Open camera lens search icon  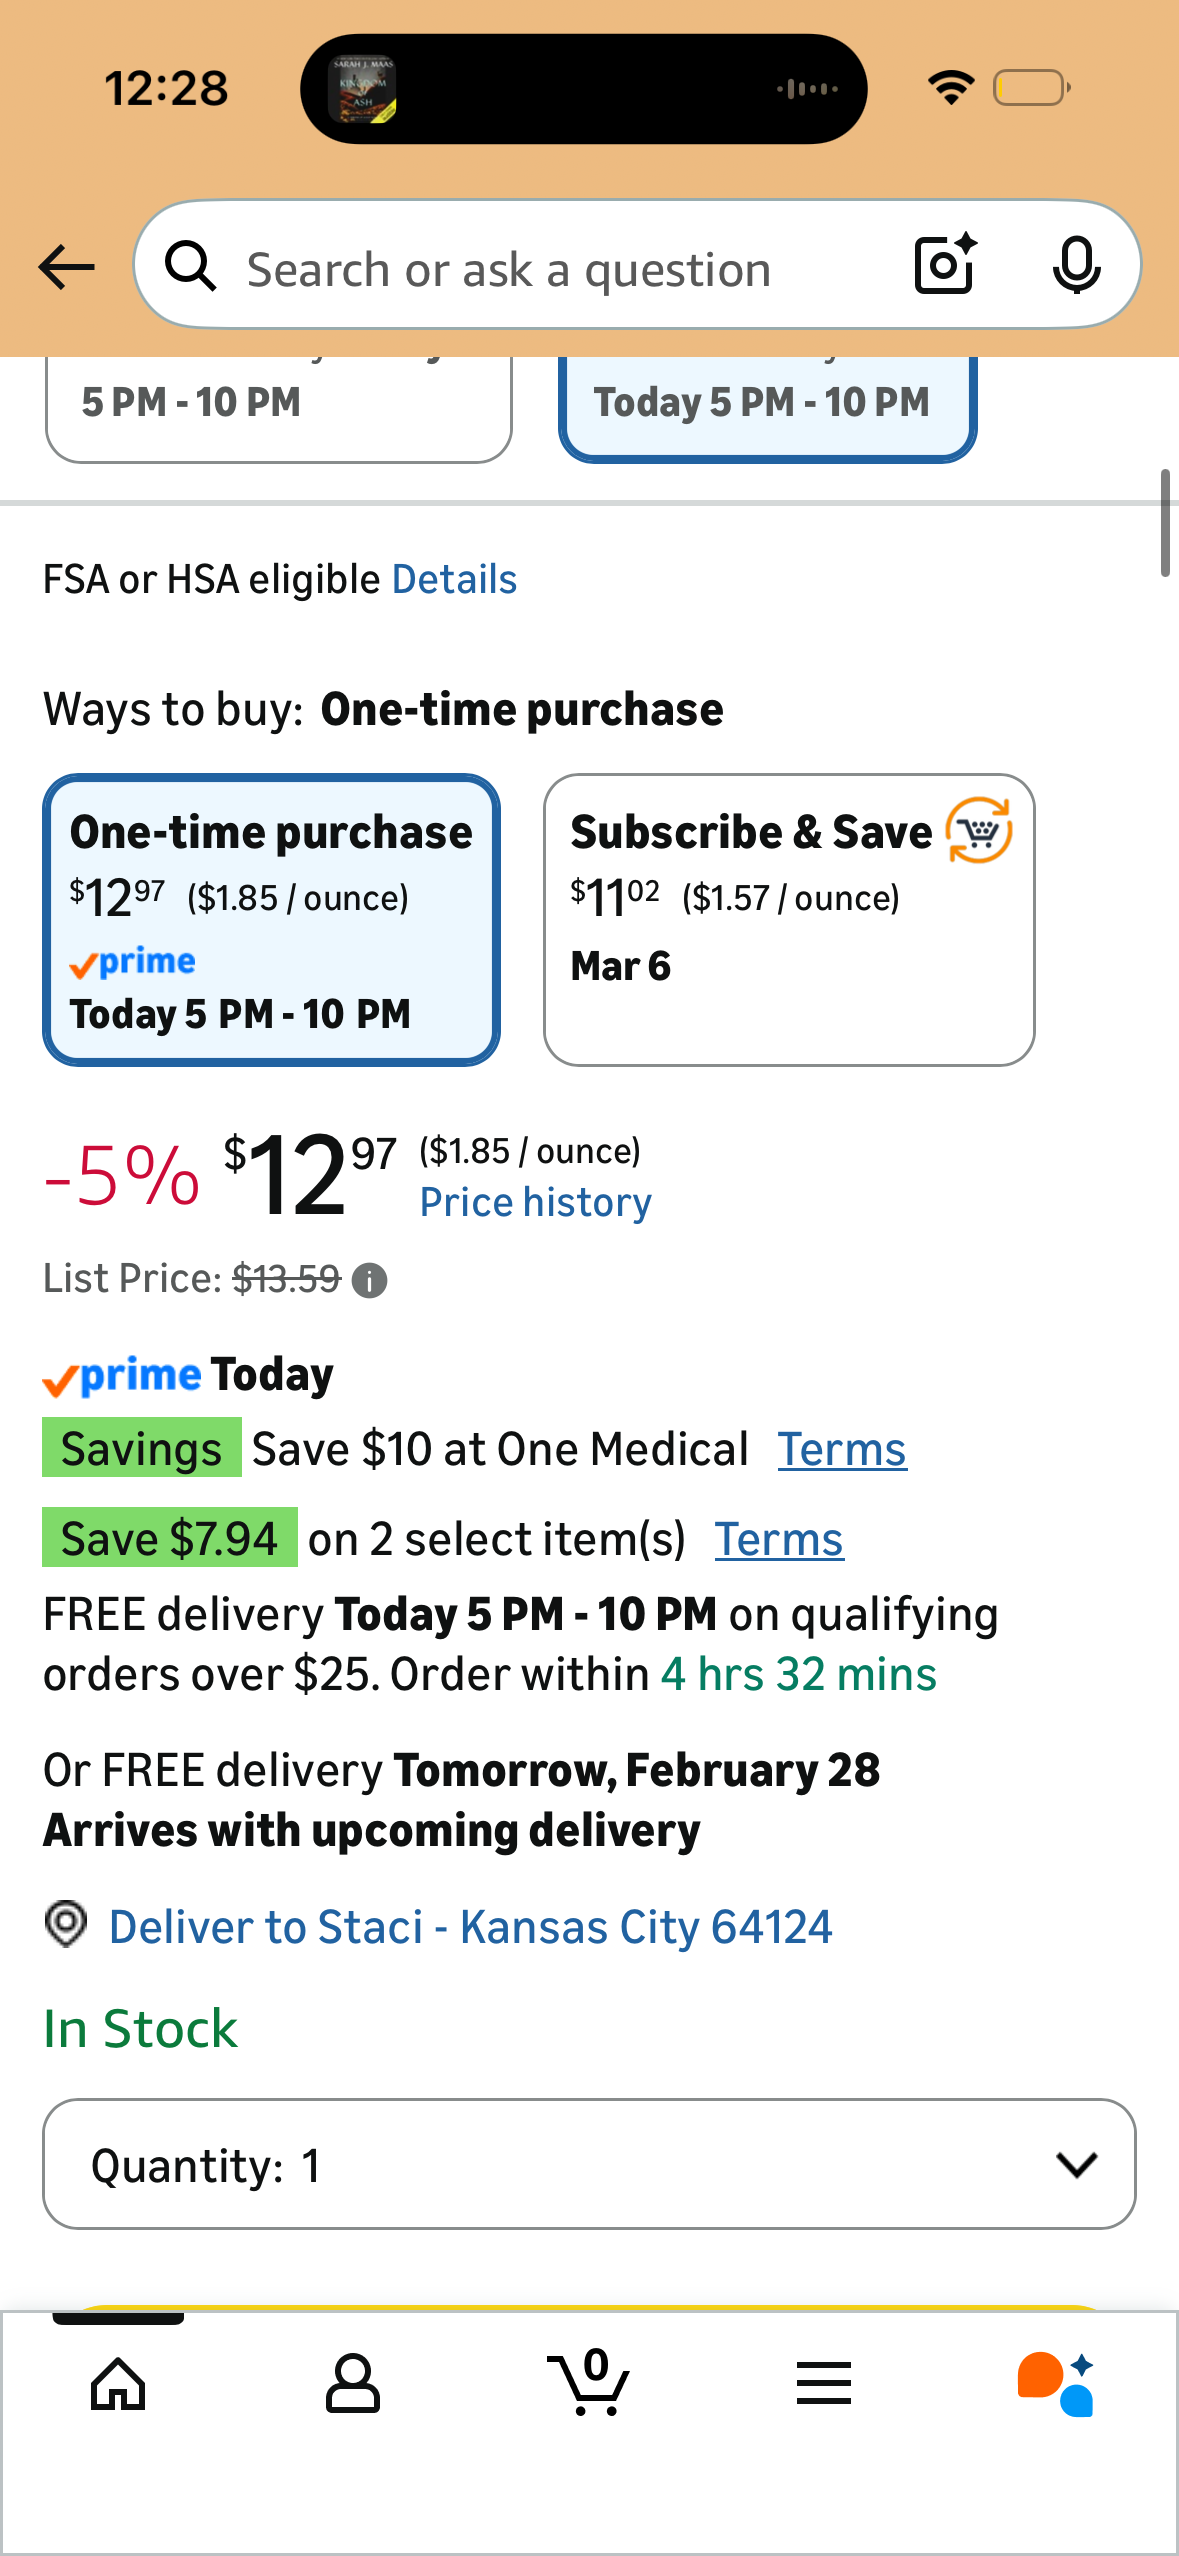944,265
